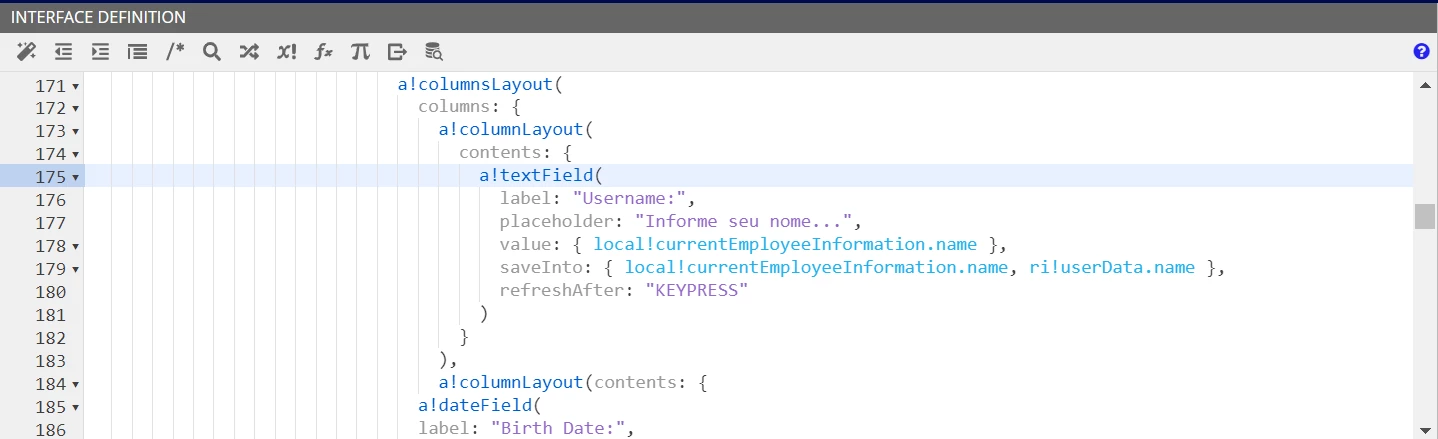Click the magic wand format icon

click(27, 51)
